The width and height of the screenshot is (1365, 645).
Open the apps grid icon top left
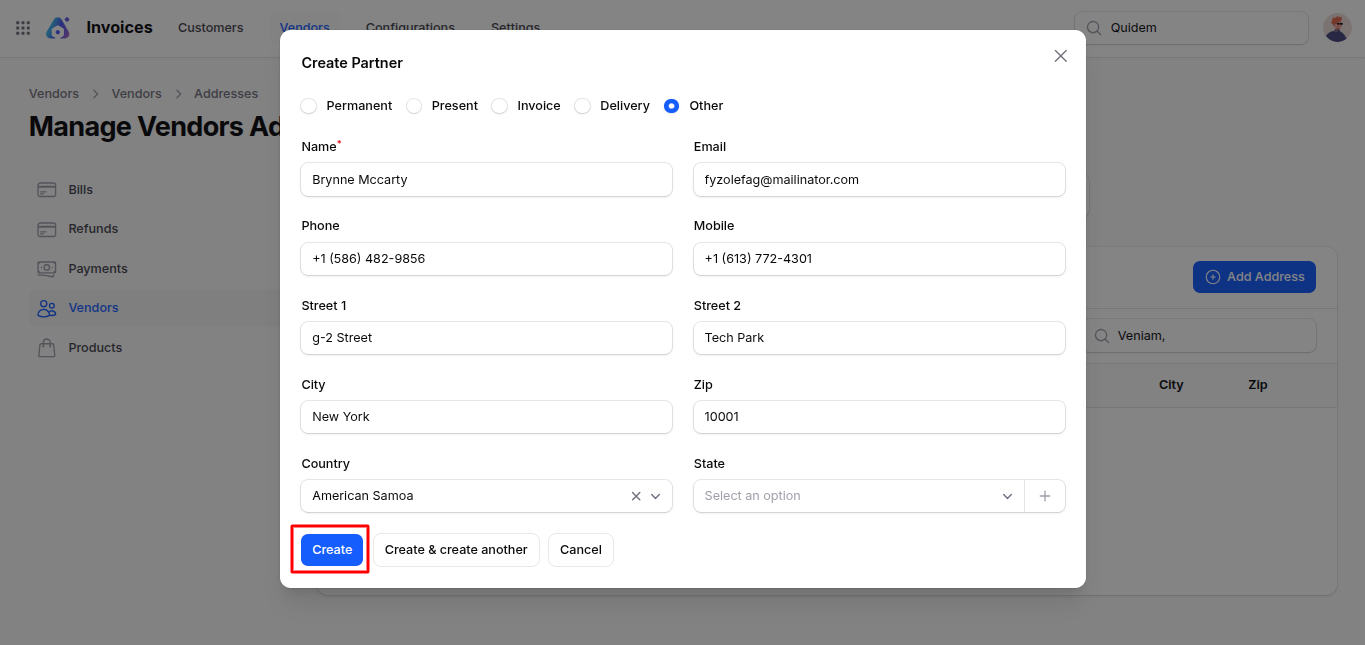click(22, 27)
